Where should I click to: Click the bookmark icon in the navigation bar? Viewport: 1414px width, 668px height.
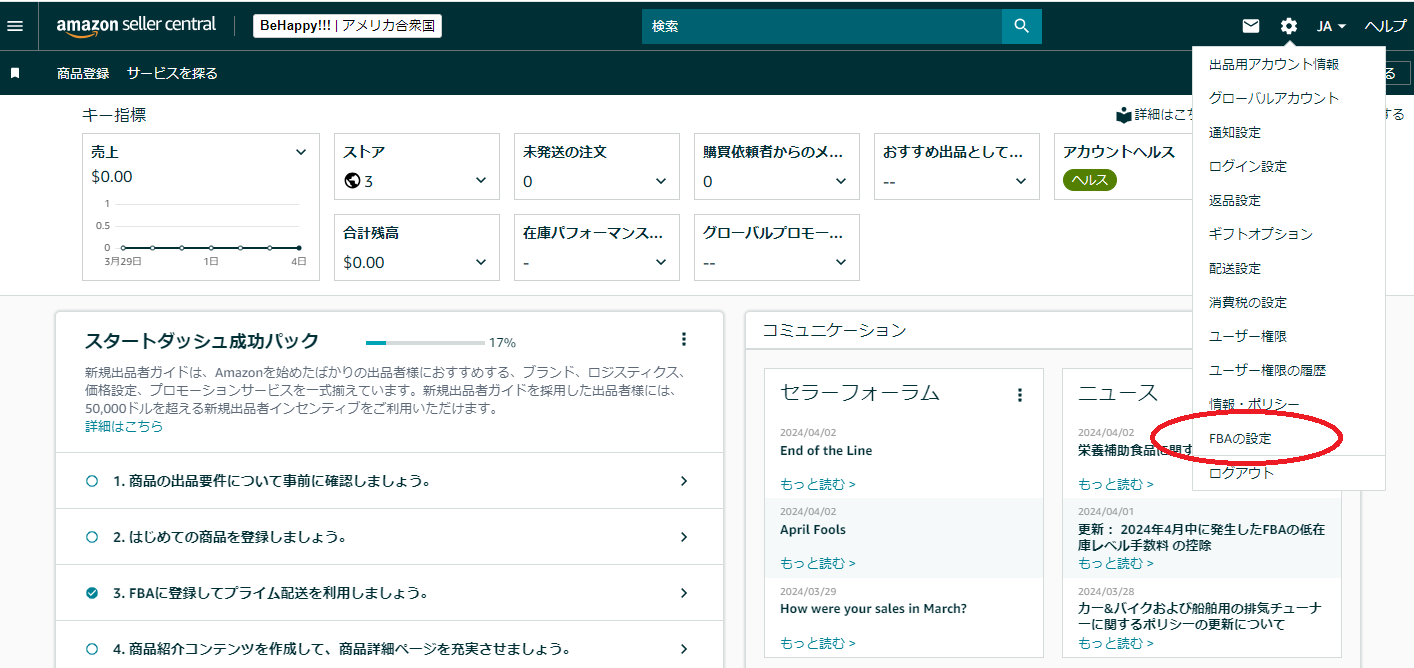click(15, 73)
